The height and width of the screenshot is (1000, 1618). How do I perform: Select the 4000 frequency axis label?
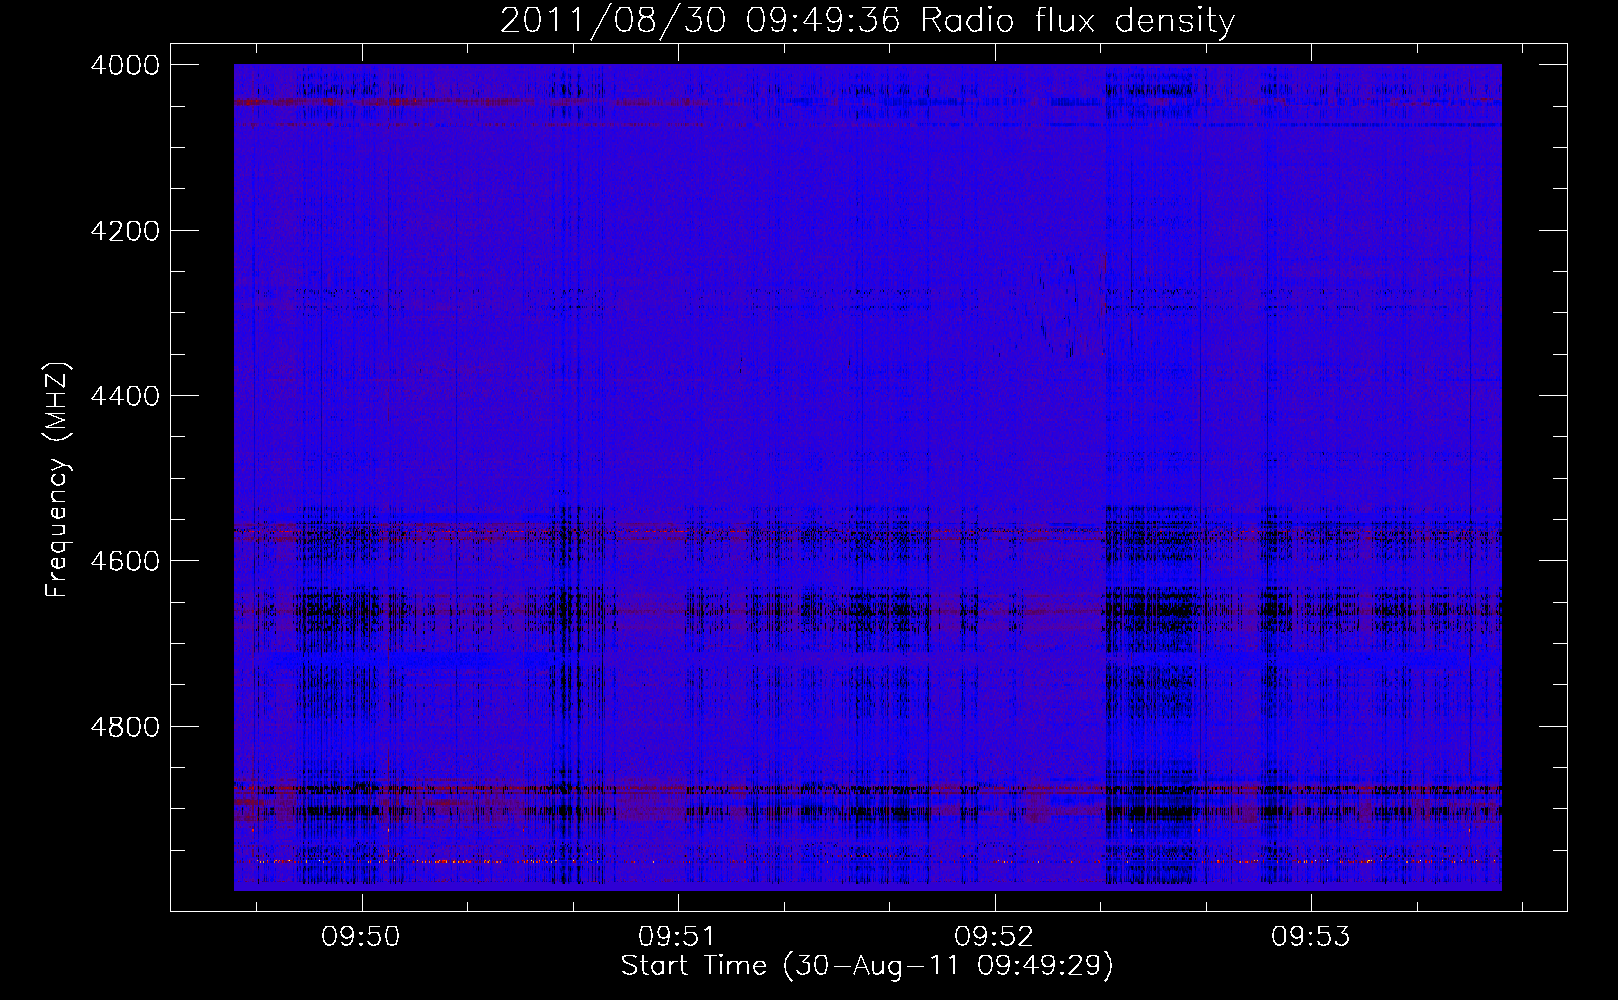pyautogui.click(x=125, y=65)
